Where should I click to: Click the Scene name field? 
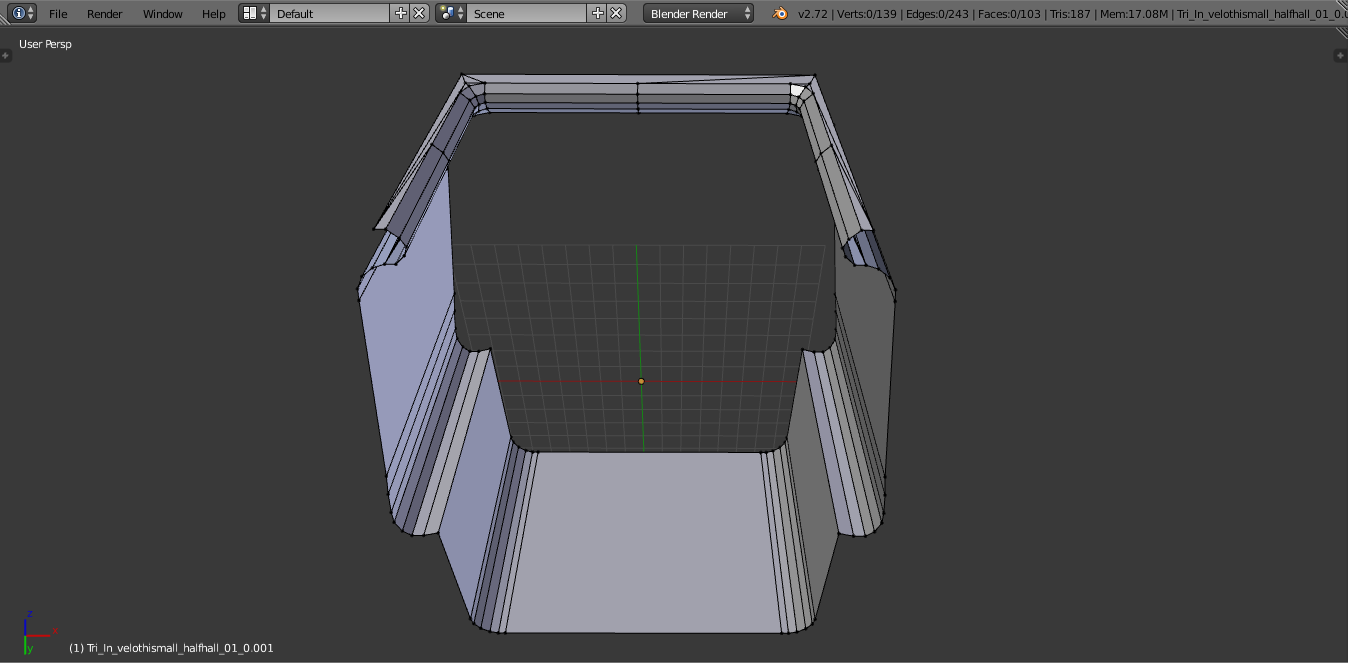(527, 13)
